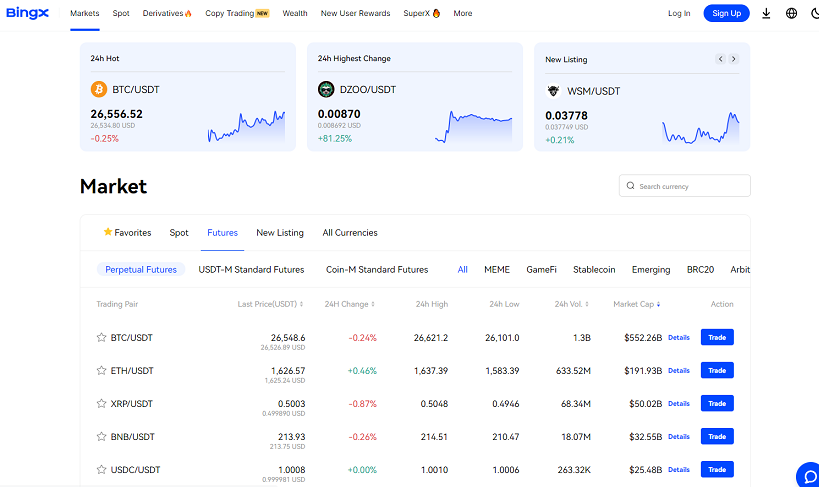Filter by BRC20 category
The width and height of the screenshot is (819, 487).
point(700,269)
